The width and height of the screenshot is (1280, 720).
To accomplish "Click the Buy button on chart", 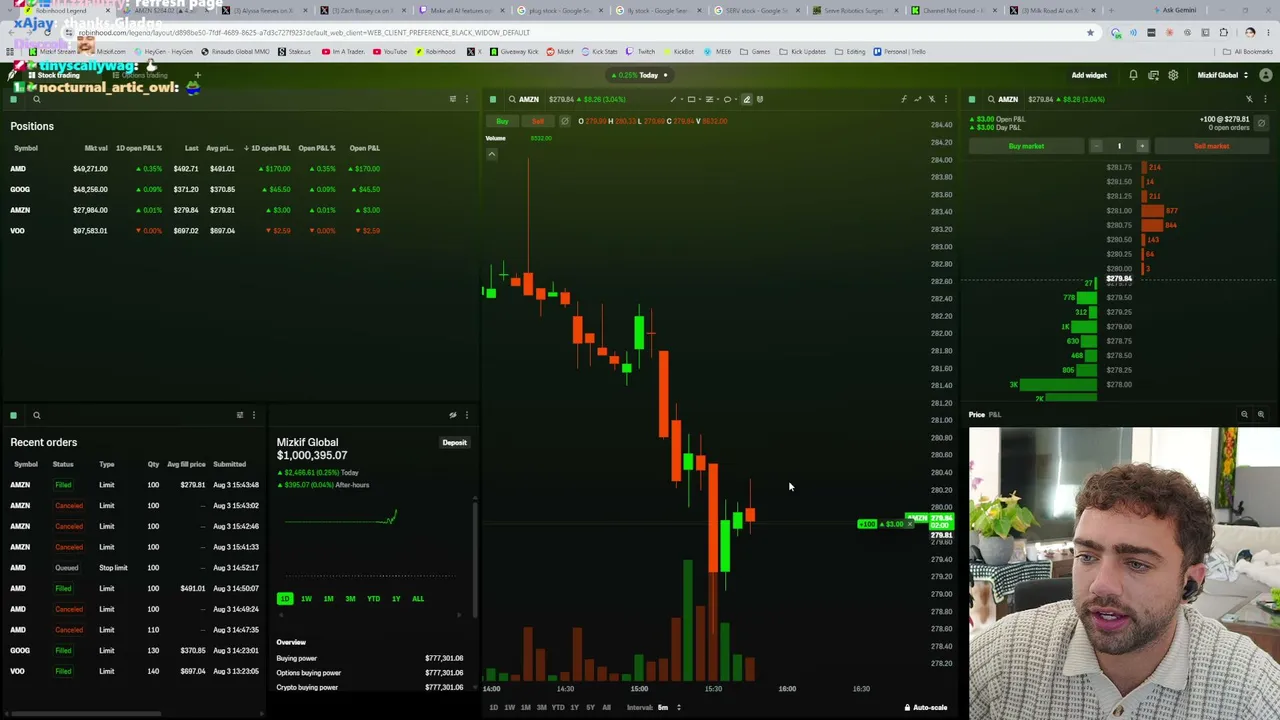I will tap(502, 121).
